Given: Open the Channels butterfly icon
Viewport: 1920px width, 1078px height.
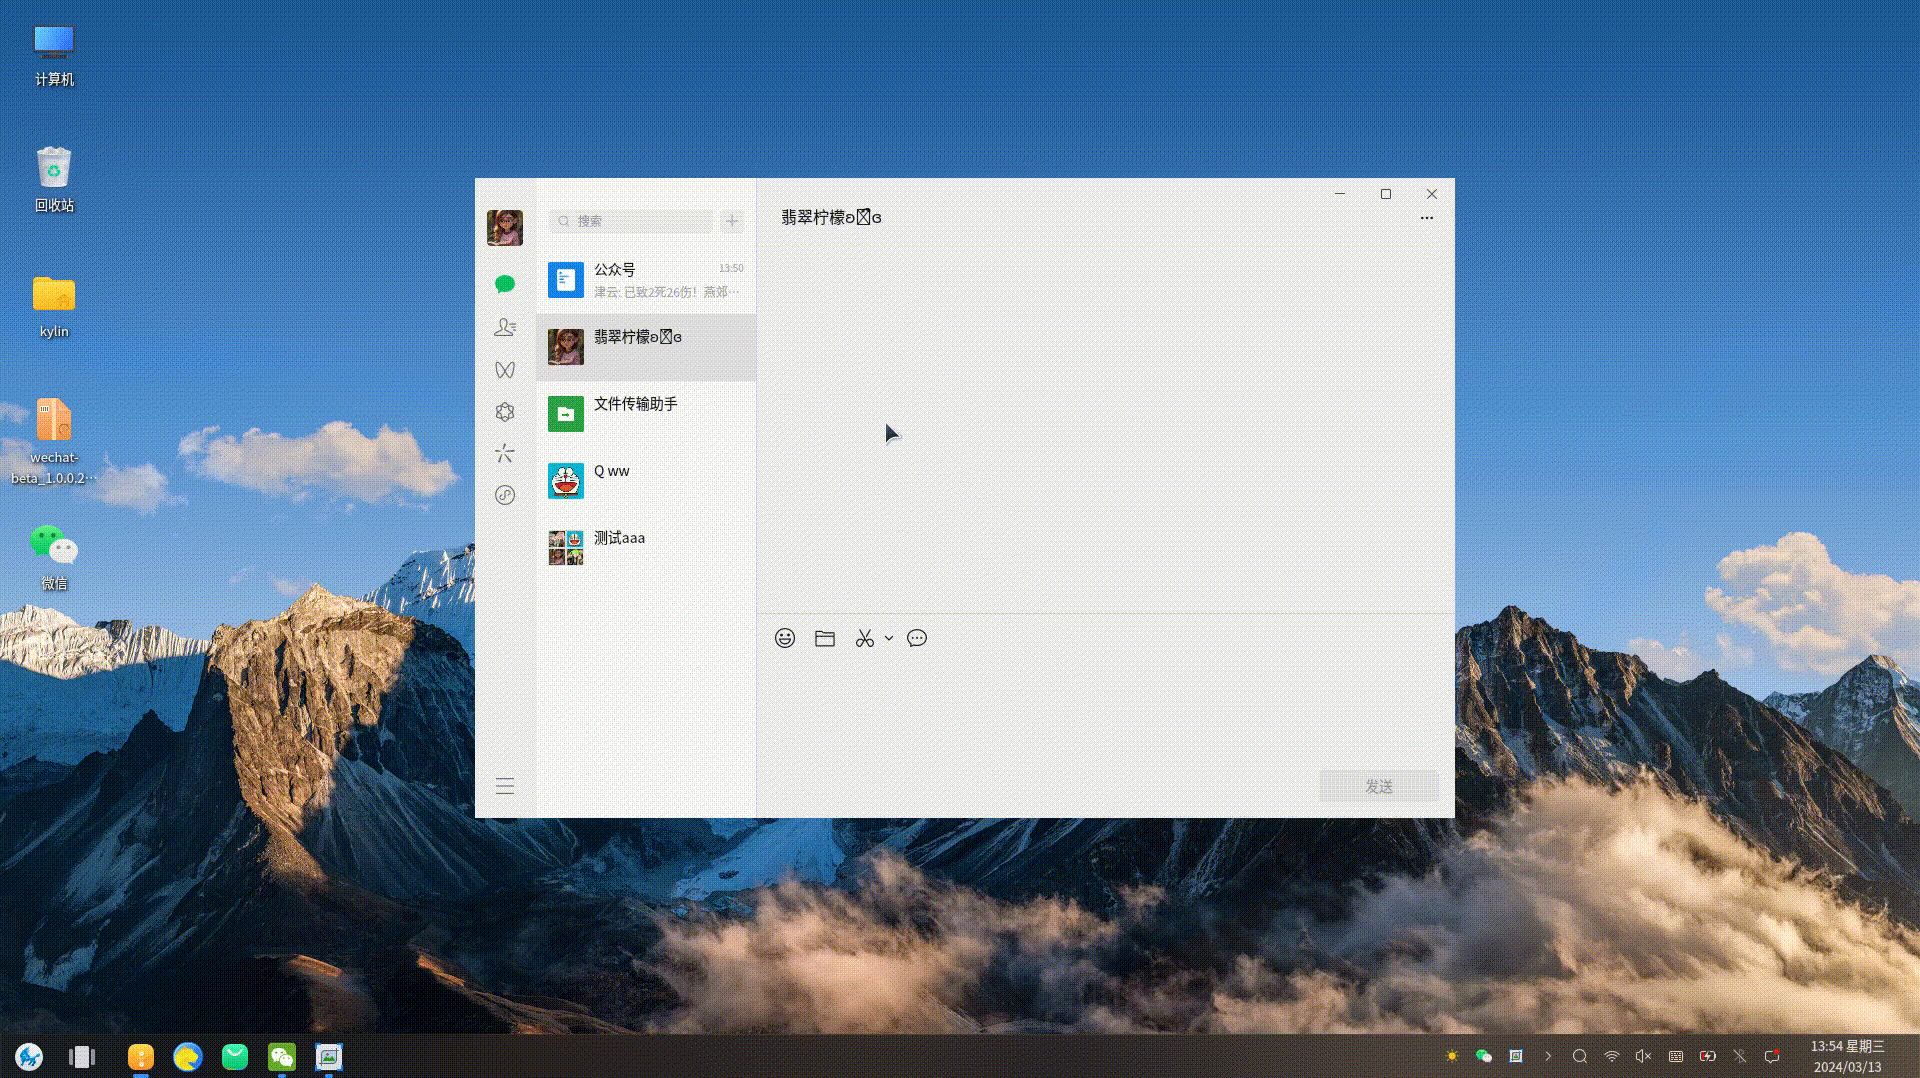Looking at the screenshot, I should (x=505, y=370).
